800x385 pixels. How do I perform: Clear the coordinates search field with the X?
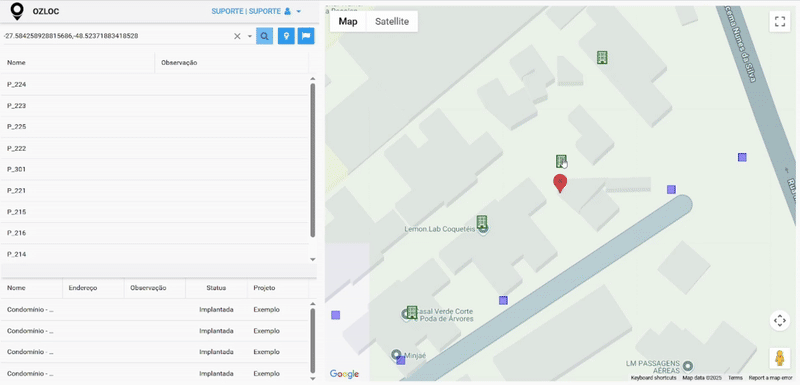pos(237,36)
